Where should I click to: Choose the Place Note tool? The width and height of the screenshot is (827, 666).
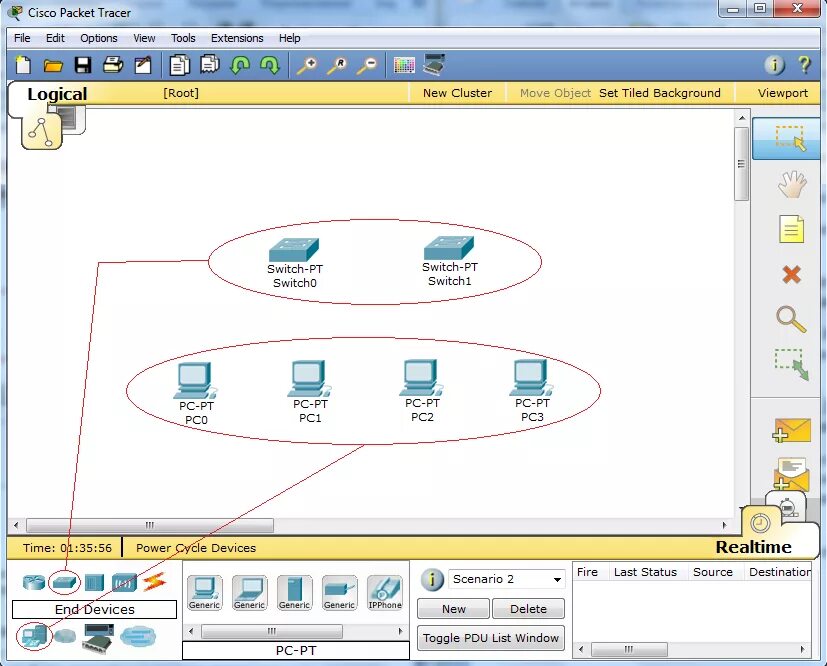791,229
